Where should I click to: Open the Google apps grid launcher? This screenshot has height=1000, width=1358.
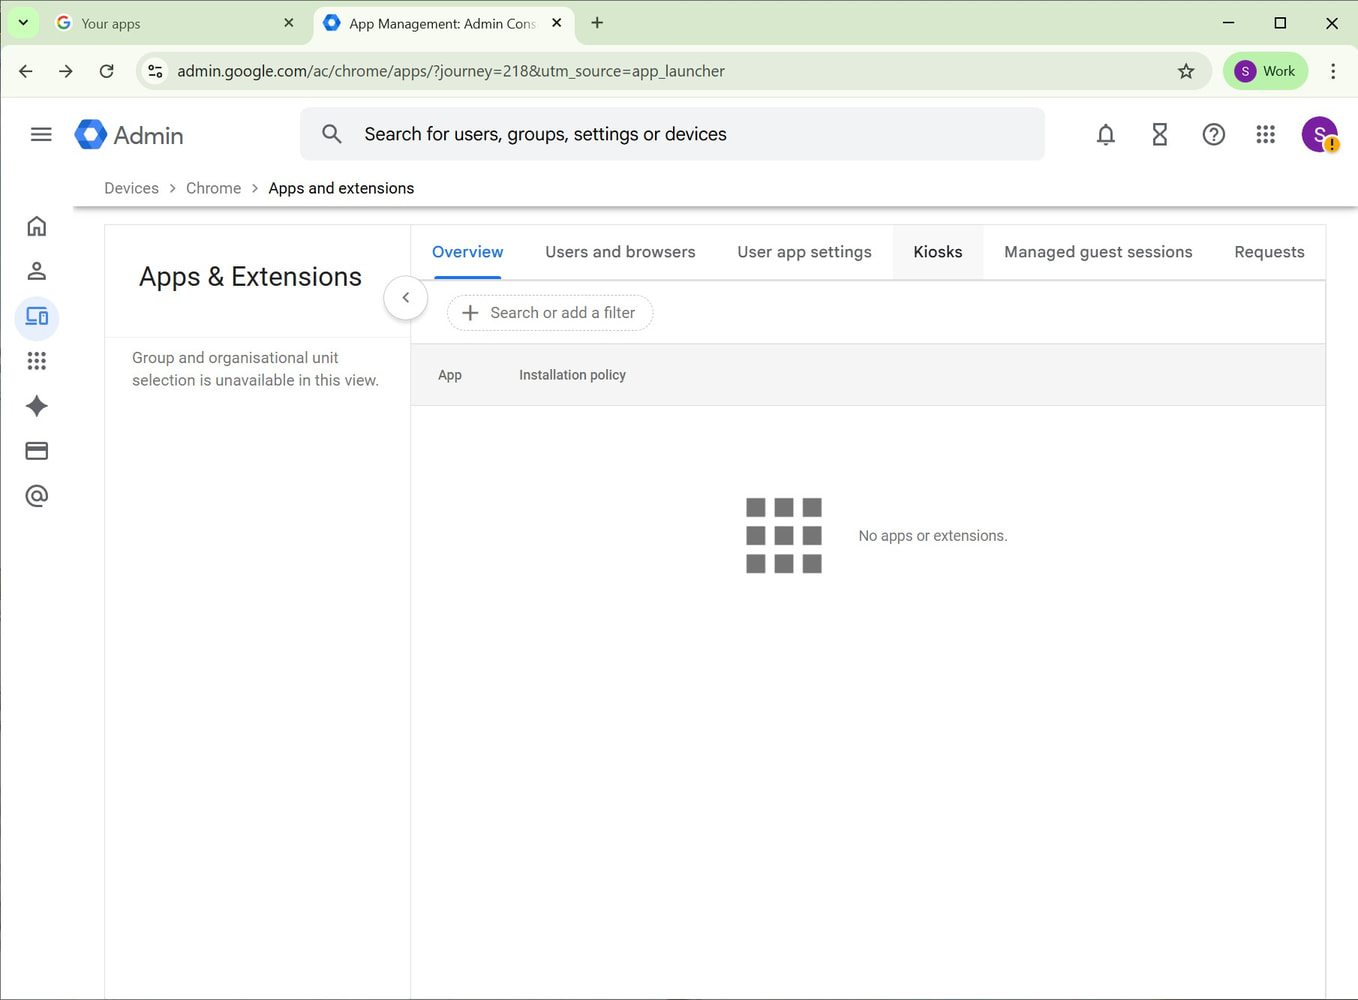[x=1265, y=134]
